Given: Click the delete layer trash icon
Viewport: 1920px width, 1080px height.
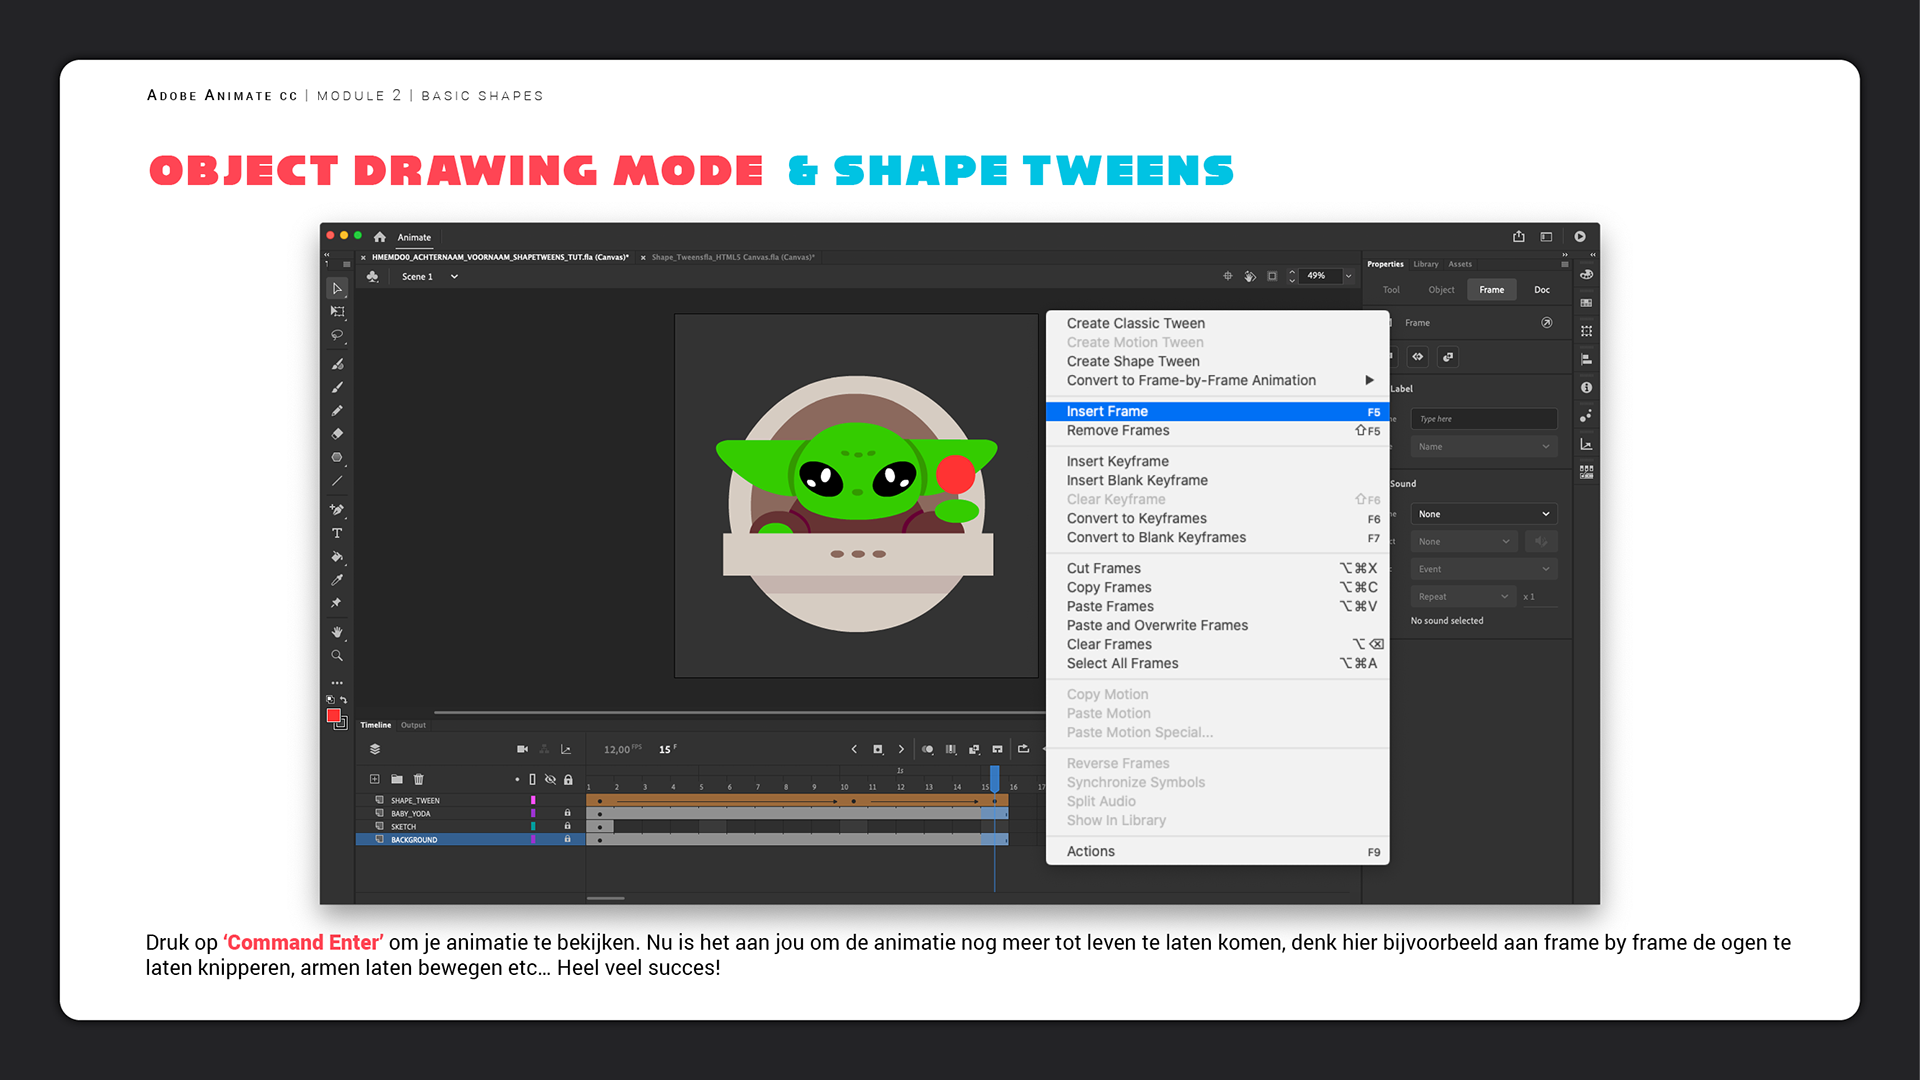Looking at the screenshot, I should point(419,779).
